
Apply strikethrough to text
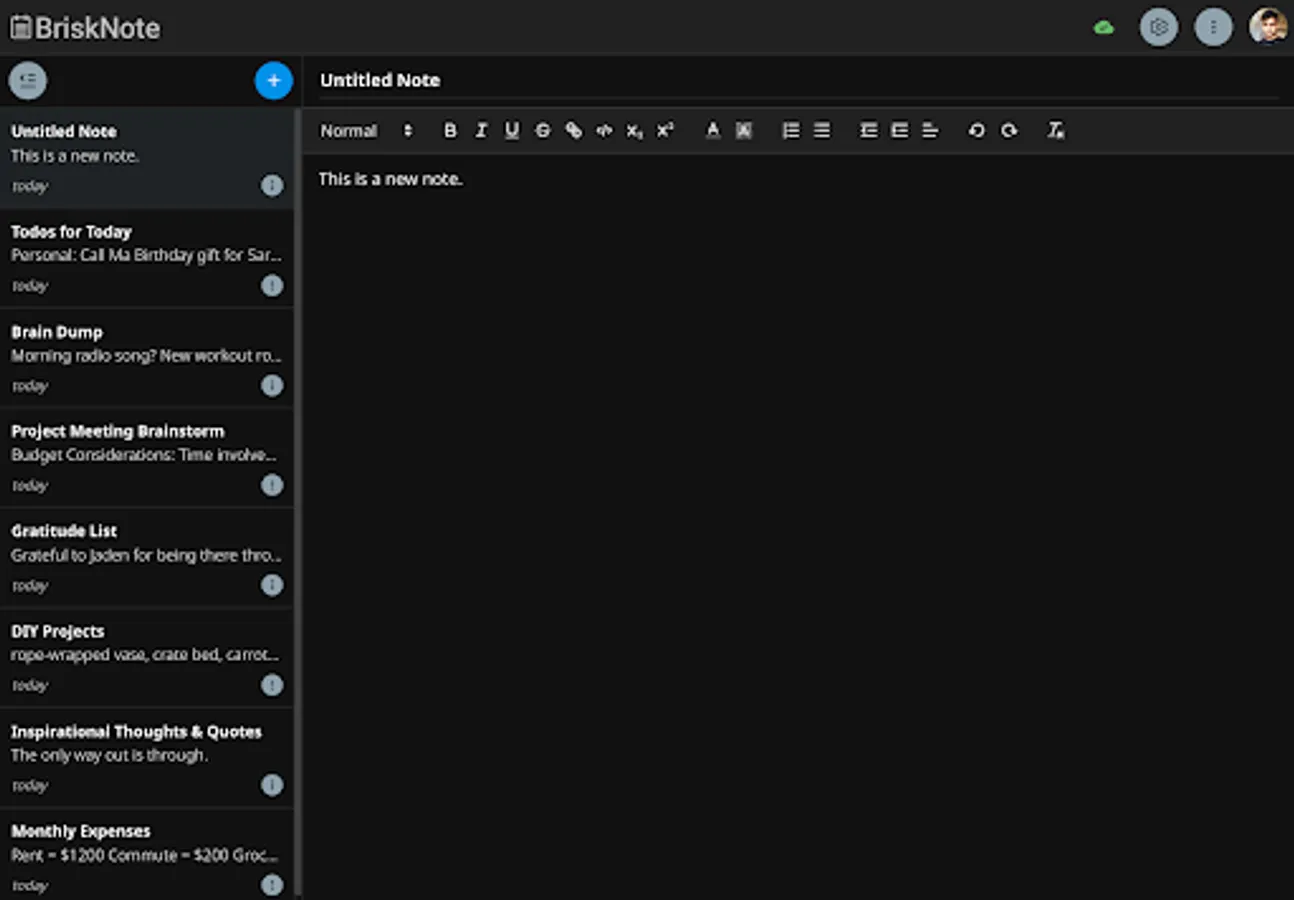[x=542, y=130]
